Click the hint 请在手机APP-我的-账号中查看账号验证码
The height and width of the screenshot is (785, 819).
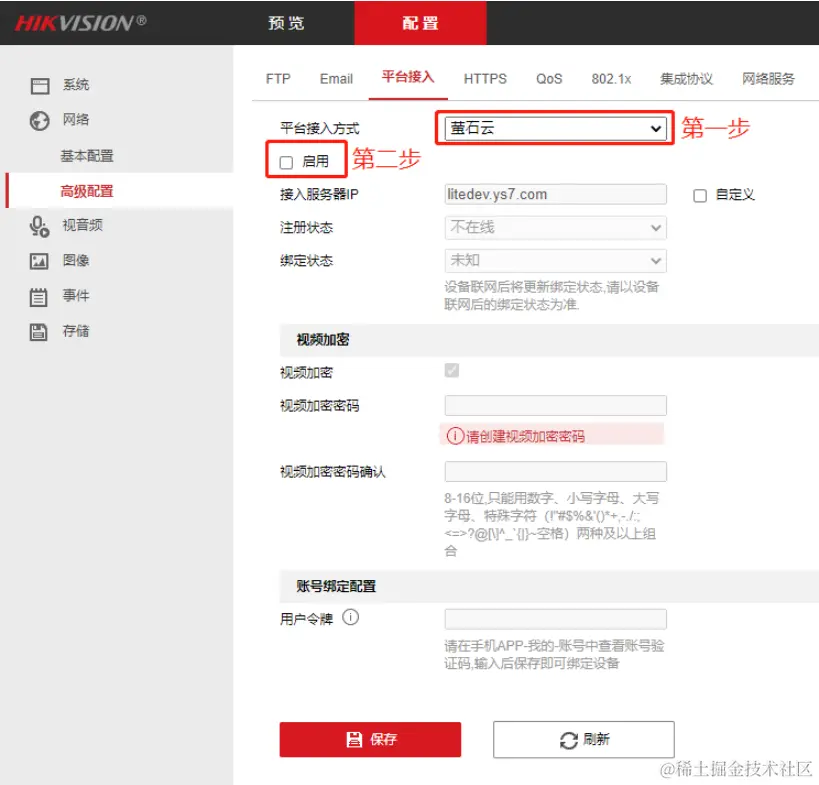click(554, 654)
